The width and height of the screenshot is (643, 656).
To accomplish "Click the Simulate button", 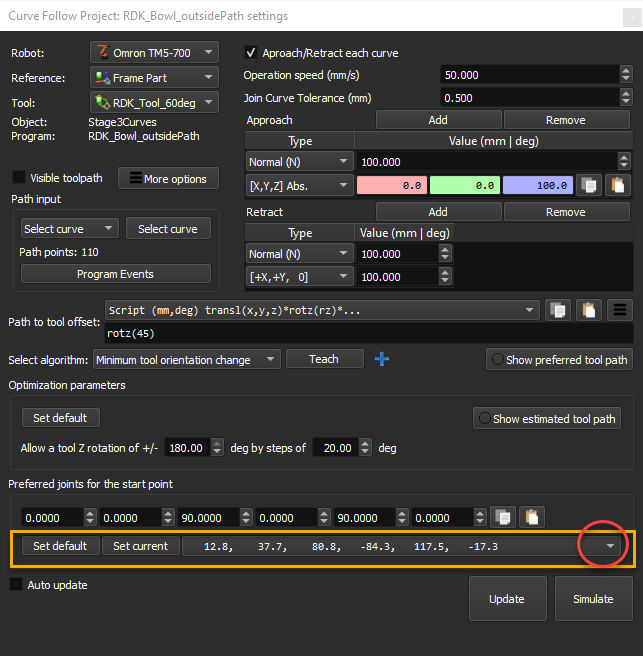I will click(x=593, y=599).
